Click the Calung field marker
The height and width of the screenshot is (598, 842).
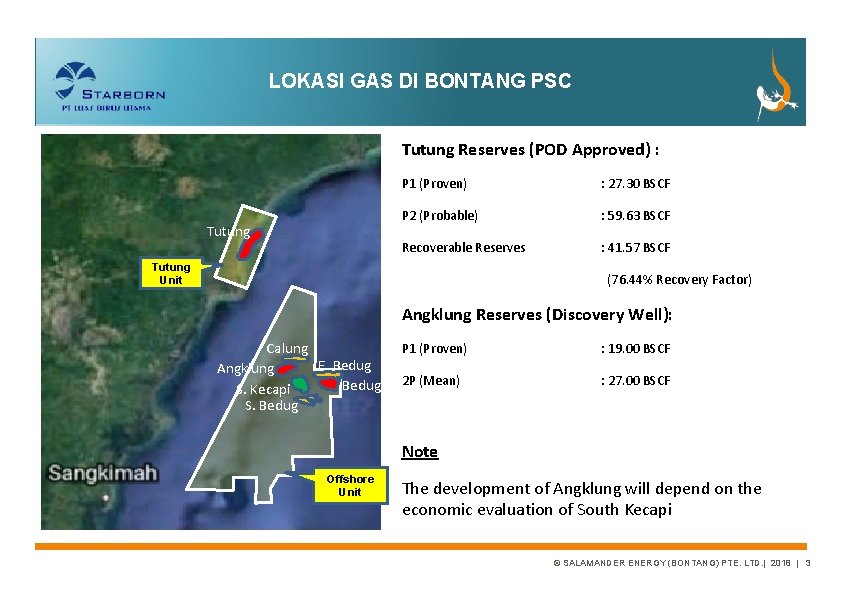pyautogui.click(x=293, y=358)
